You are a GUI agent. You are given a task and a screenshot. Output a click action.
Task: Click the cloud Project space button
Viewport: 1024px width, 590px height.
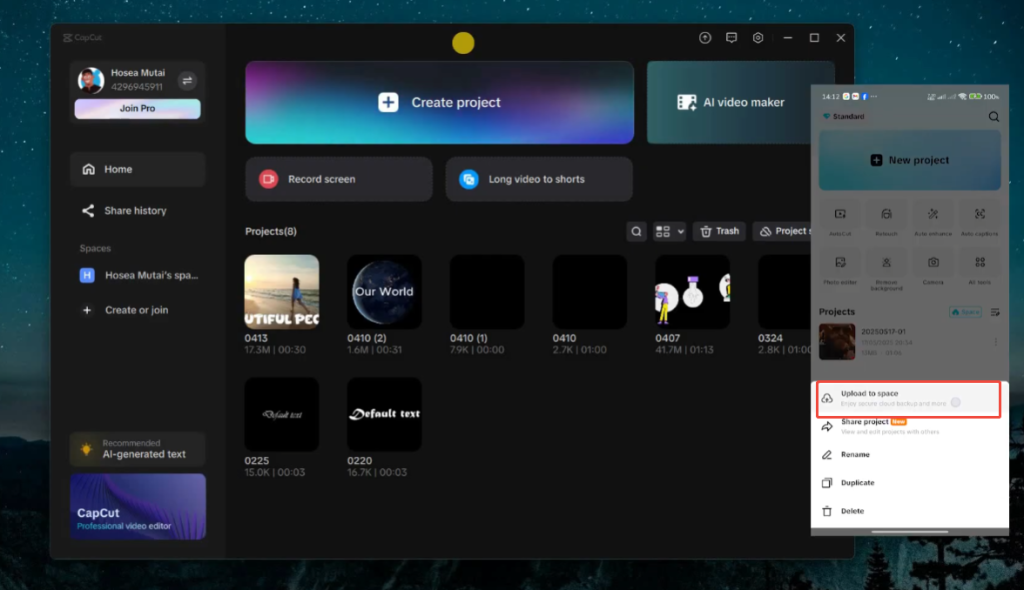783,231
